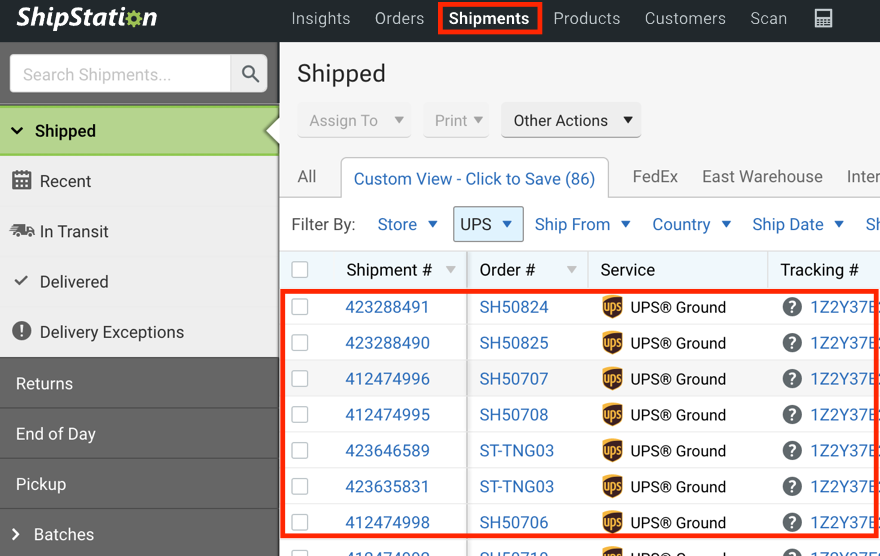This screenshot has height=556, width=880.
Task: Open Order # column sort arrow
Action: pyautogui.click(x=571, y=270)
